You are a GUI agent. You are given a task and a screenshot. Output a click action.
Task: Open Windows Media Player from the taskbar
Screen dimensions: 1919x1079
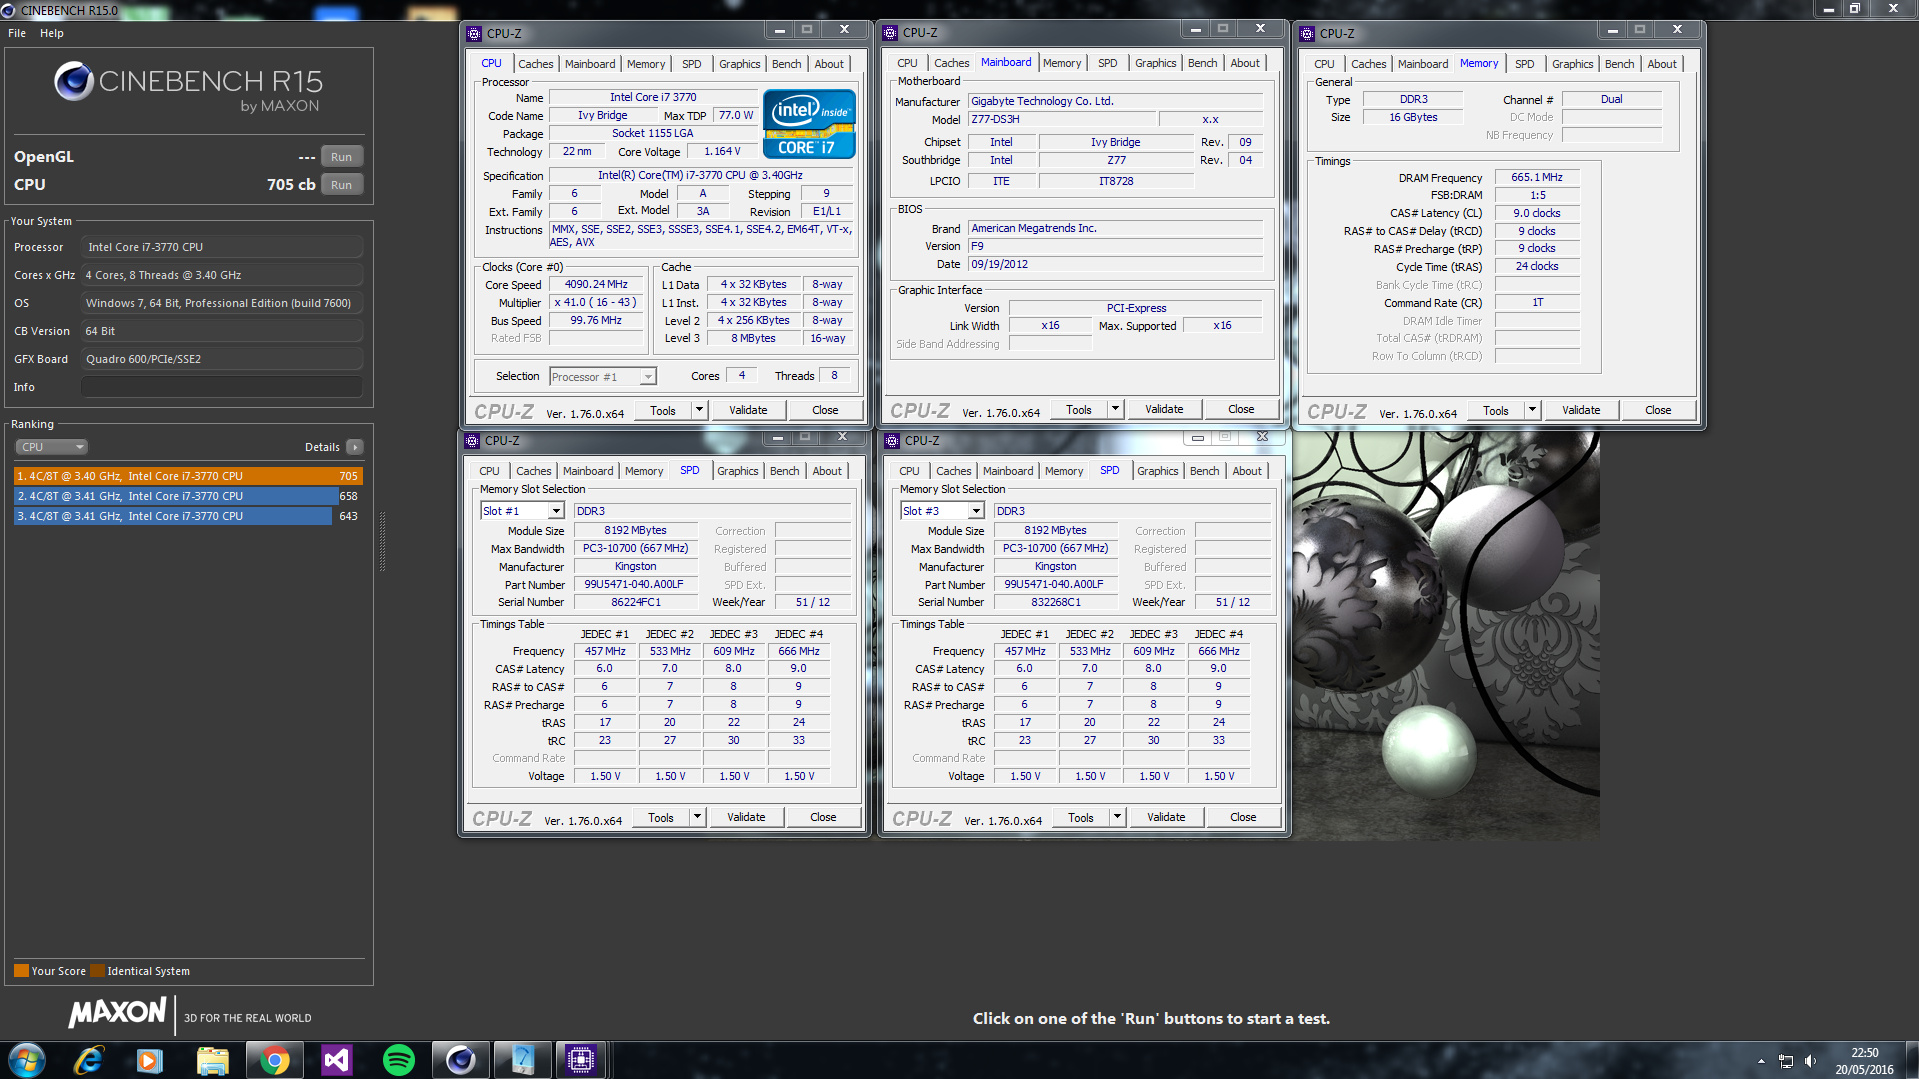[x=150, y=1060]
